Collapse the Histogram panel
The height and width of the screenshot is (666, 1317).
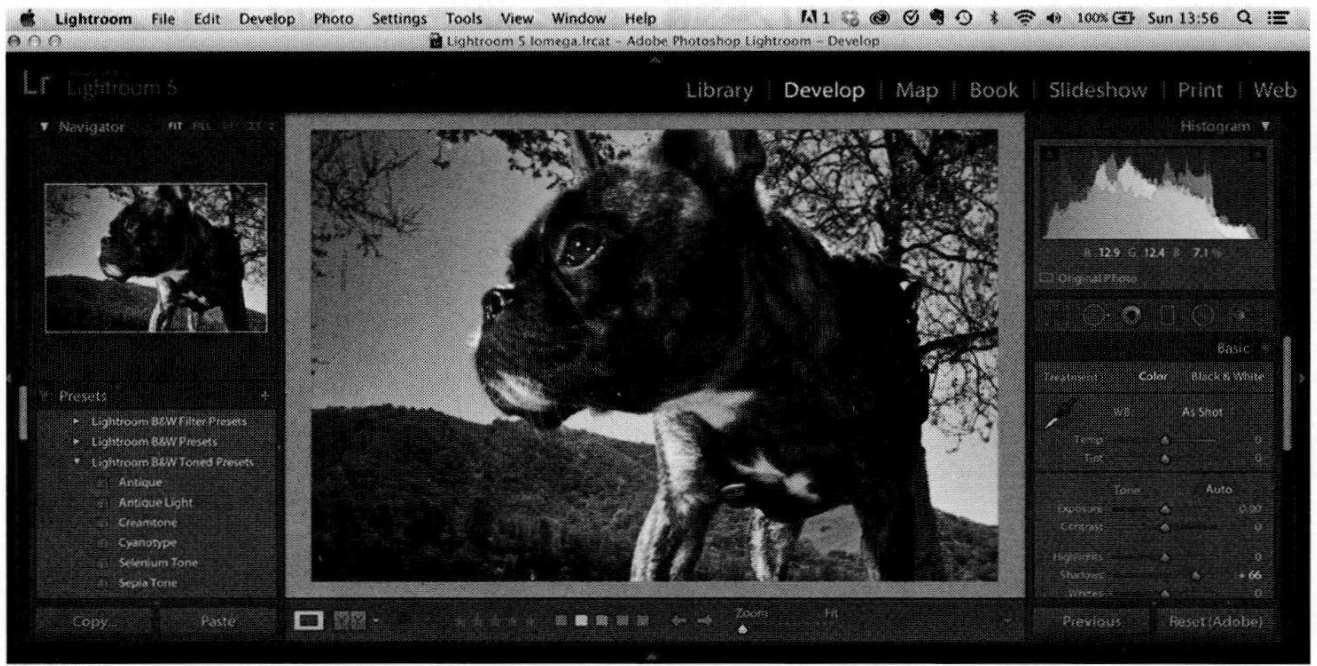[1266, 127]
